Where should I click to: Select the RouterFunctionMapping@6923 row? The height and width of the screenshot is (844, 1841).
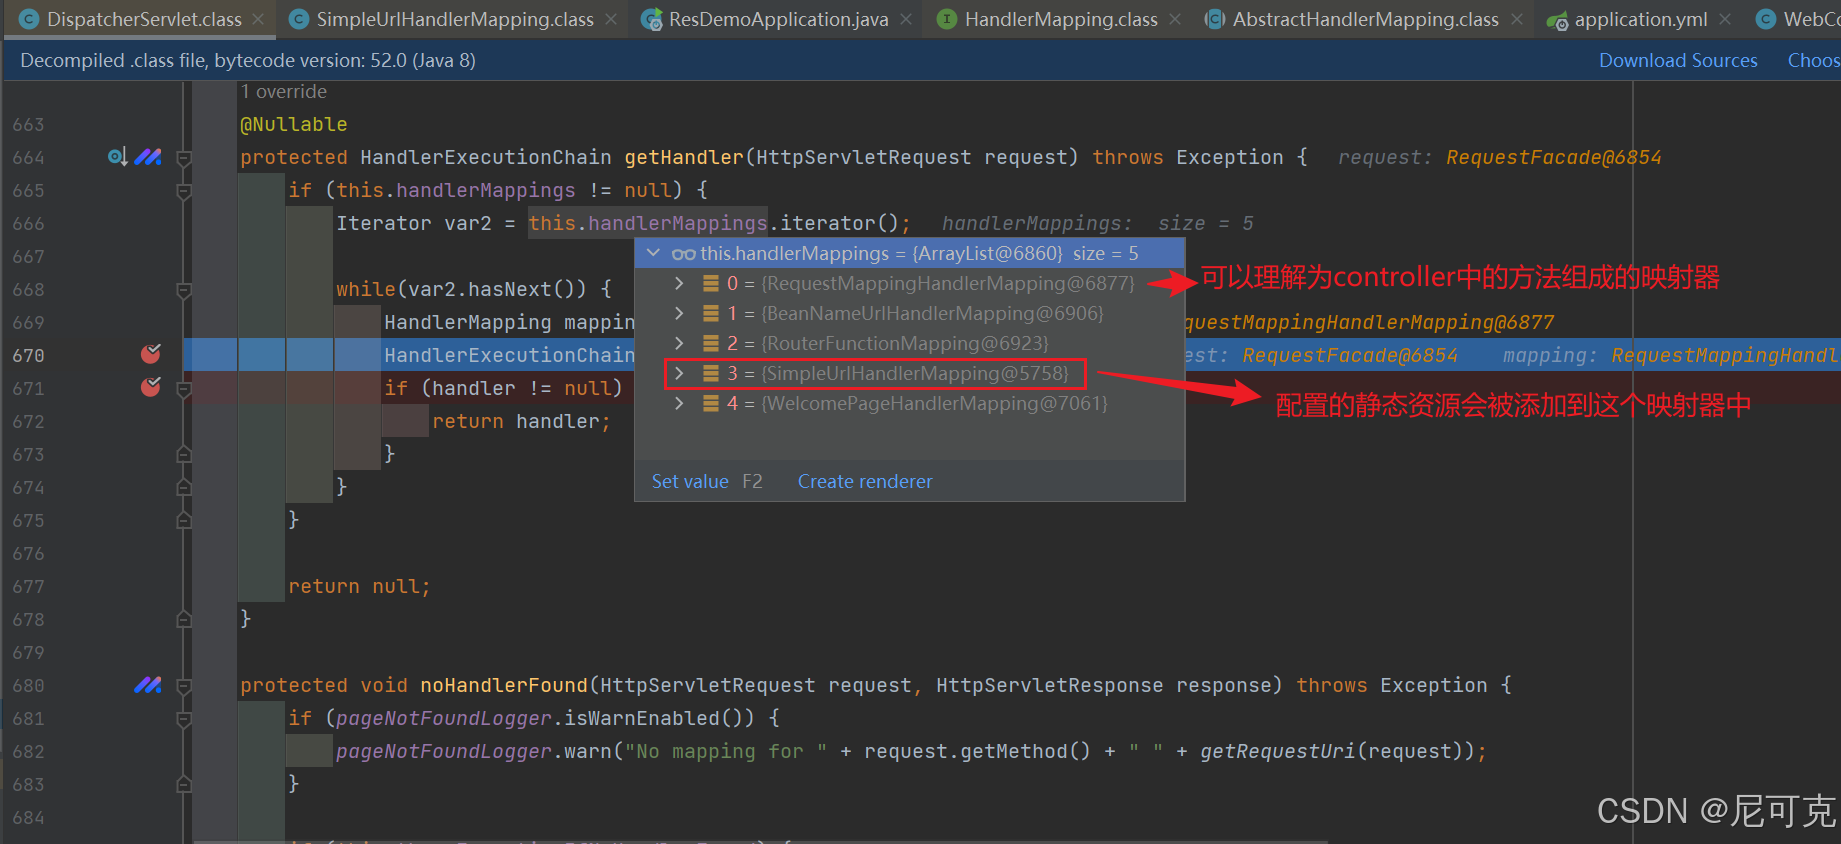click(x=909, y=343)
